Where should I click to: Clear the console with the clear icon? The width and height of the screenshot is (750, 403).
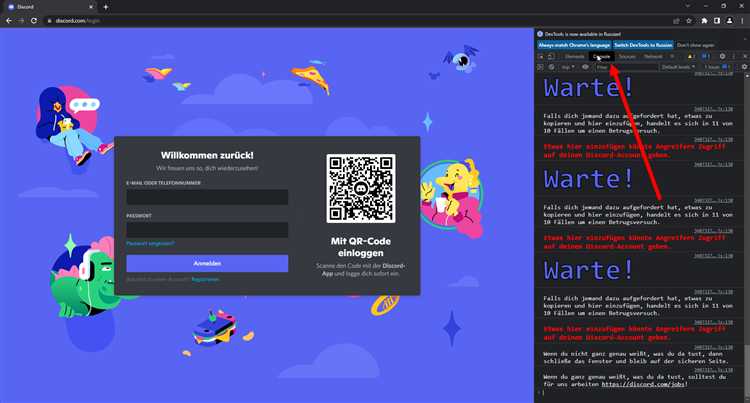point(551,67)
